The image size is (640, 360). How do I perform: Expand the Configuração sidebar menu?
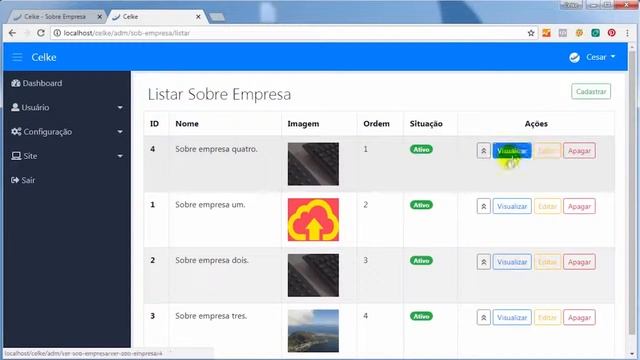(x=67, y=131)
